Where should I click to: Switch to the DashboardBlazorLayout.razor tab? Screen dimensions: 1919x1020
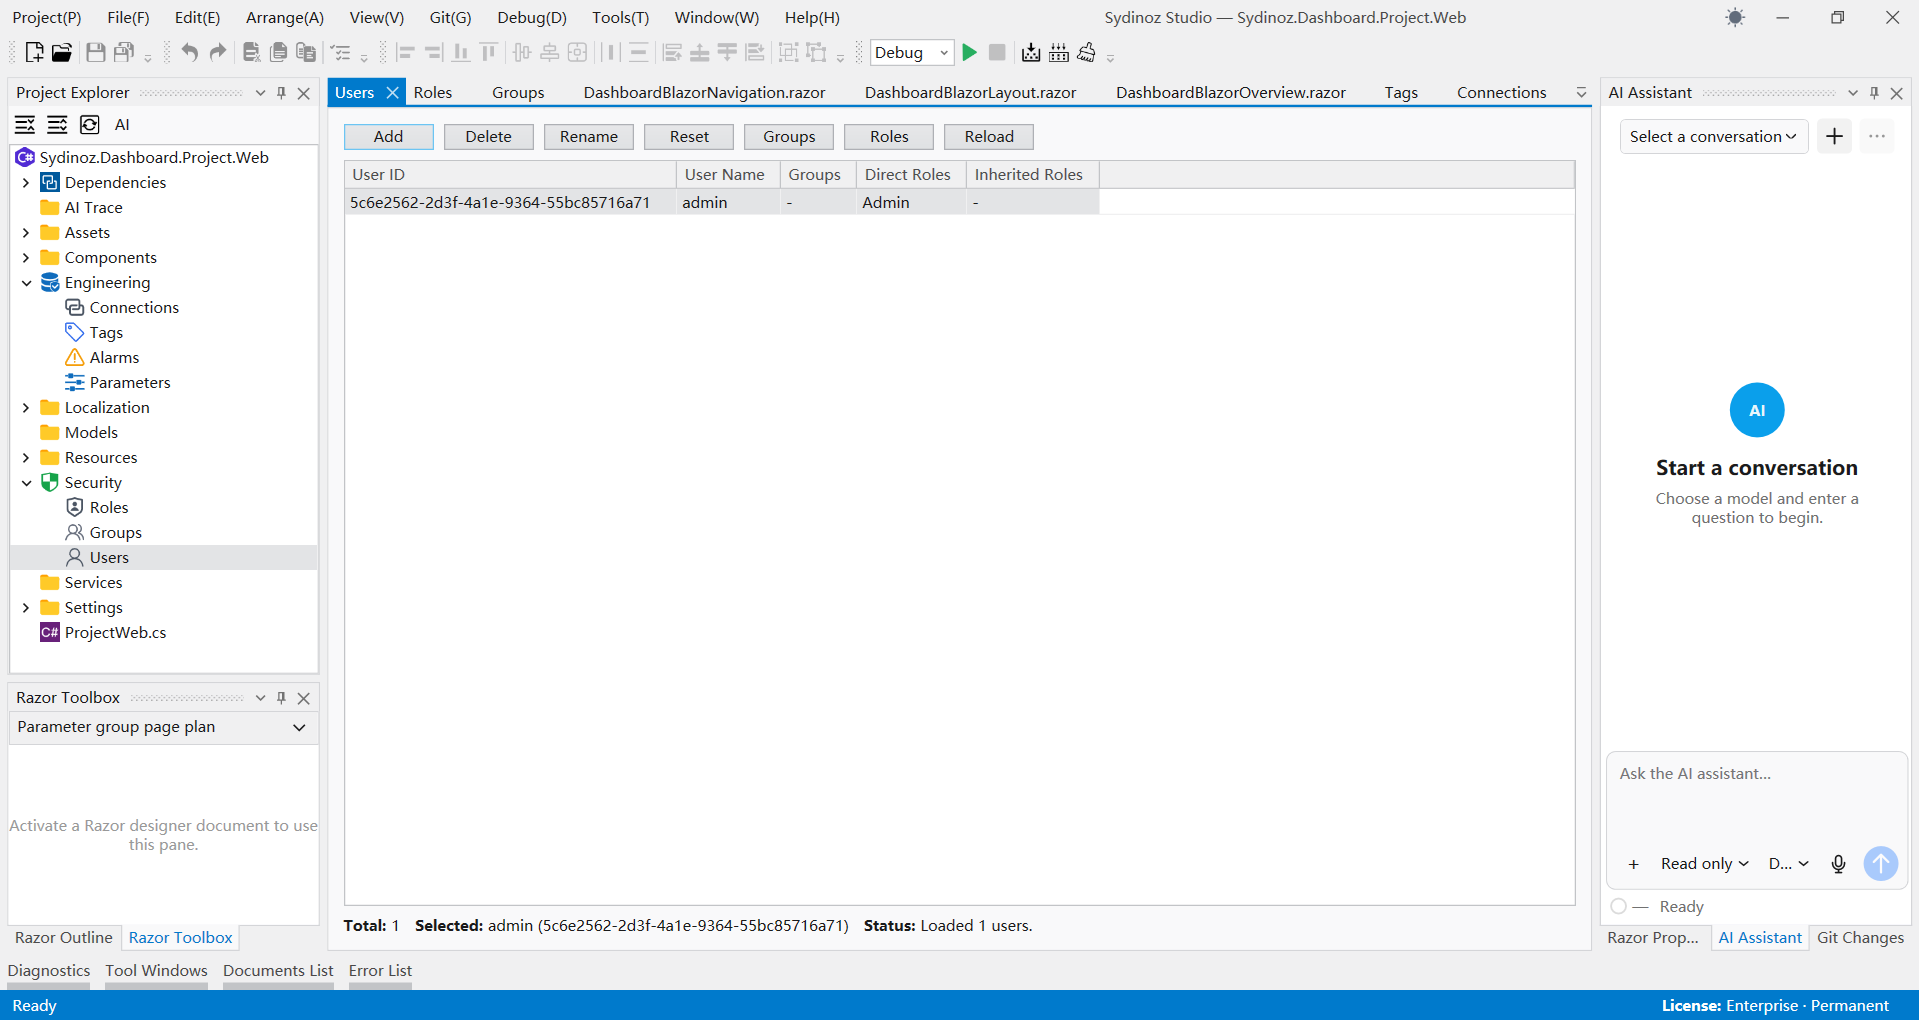[x=970, y=93]
